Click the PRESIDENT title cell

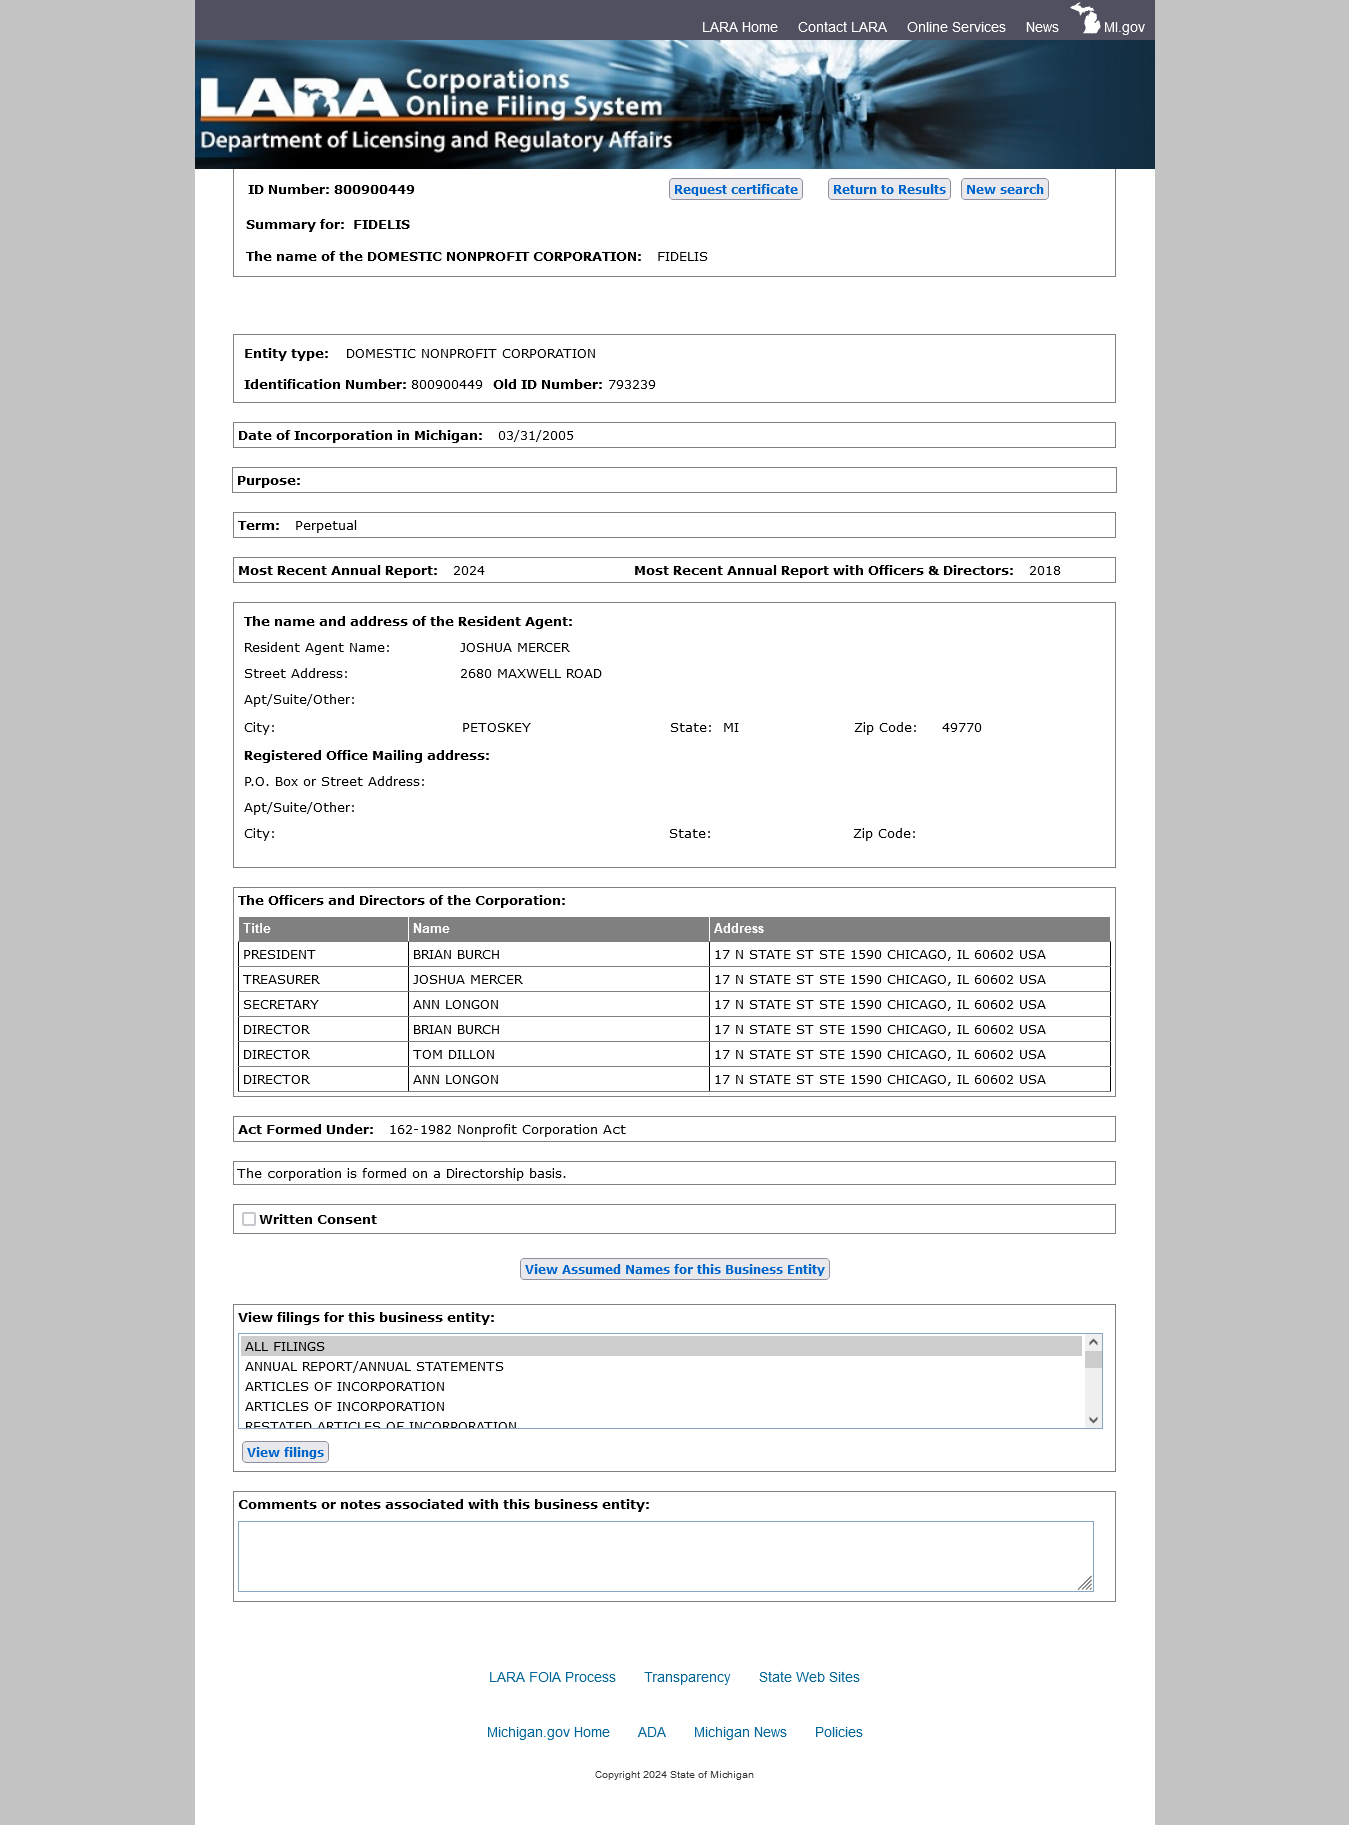click(x=323, y=954)
